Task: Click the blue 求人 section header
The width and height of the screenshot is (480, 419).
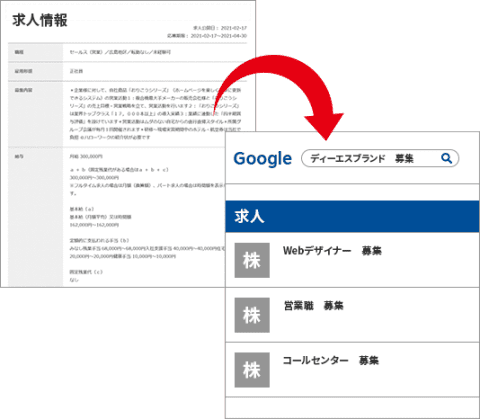Action: 352,216
